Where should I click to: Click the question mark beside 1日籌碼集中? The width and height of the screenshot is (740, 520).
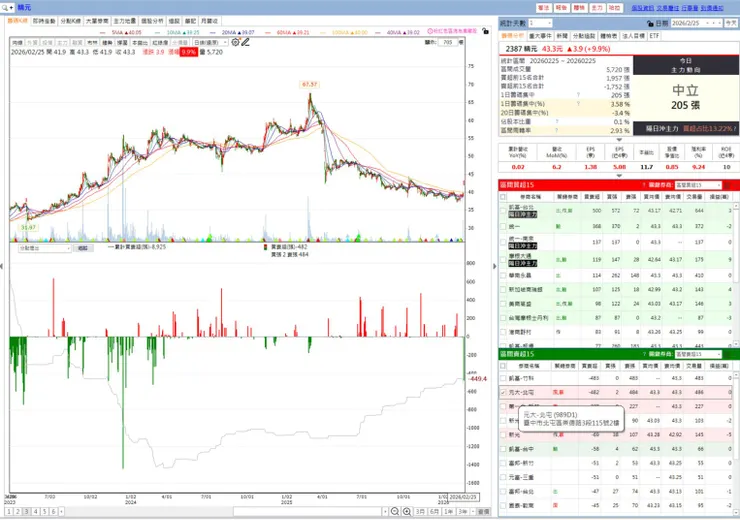[578, 95]
